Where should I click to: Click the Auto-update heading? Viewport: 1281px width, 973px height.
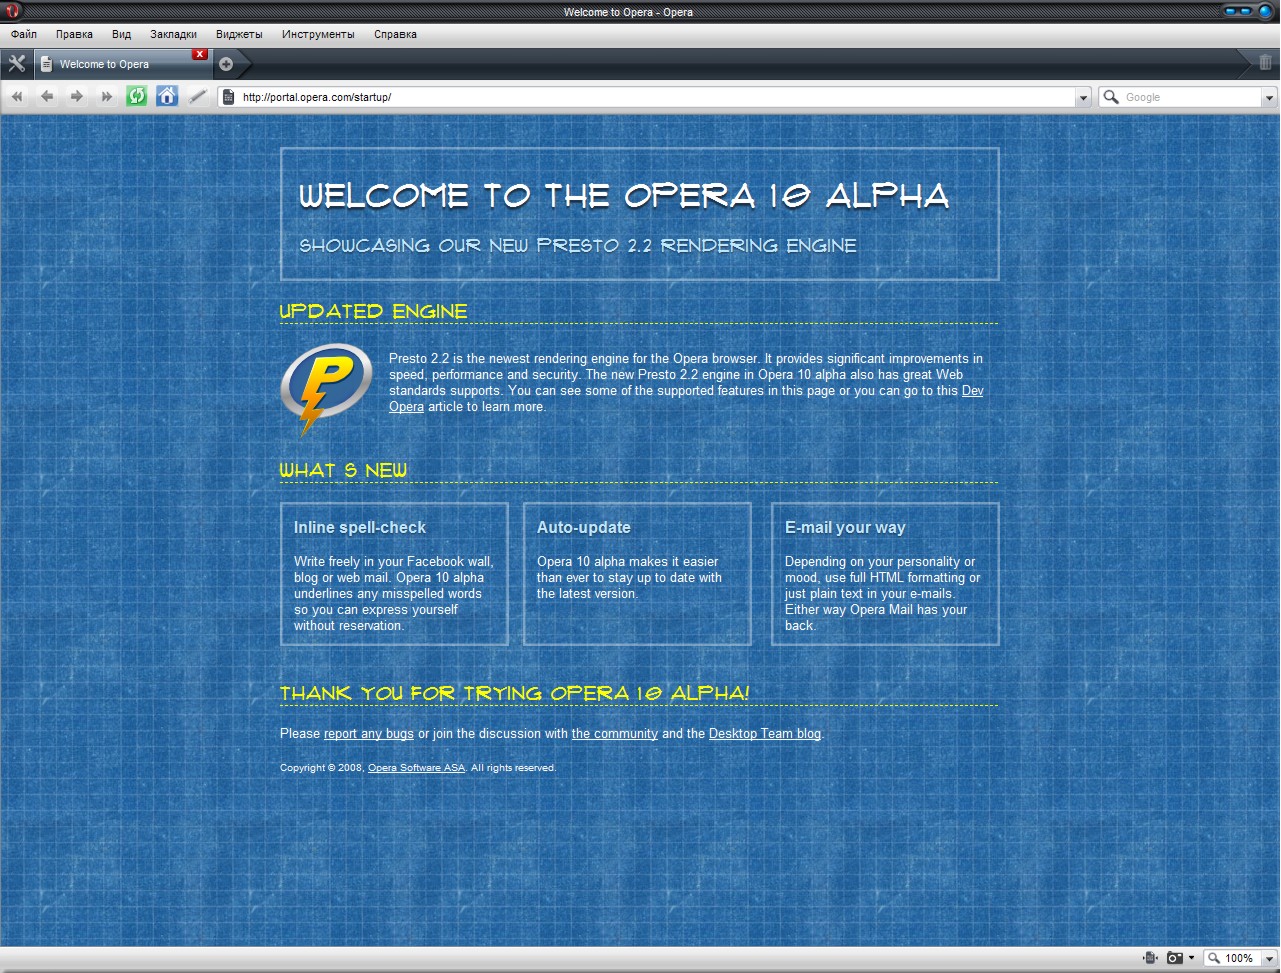click(584, 527)
